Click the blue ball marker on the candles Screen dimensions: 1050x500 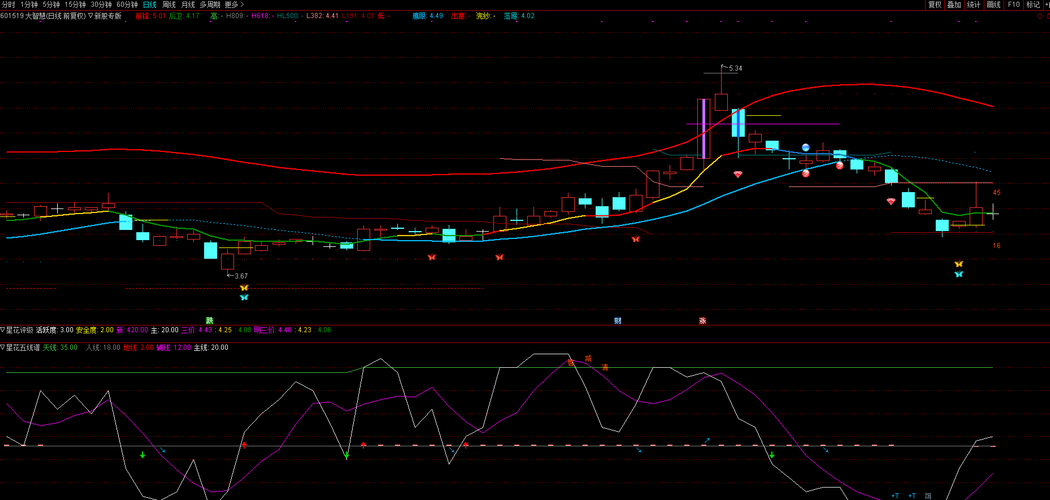pos(806,147)
